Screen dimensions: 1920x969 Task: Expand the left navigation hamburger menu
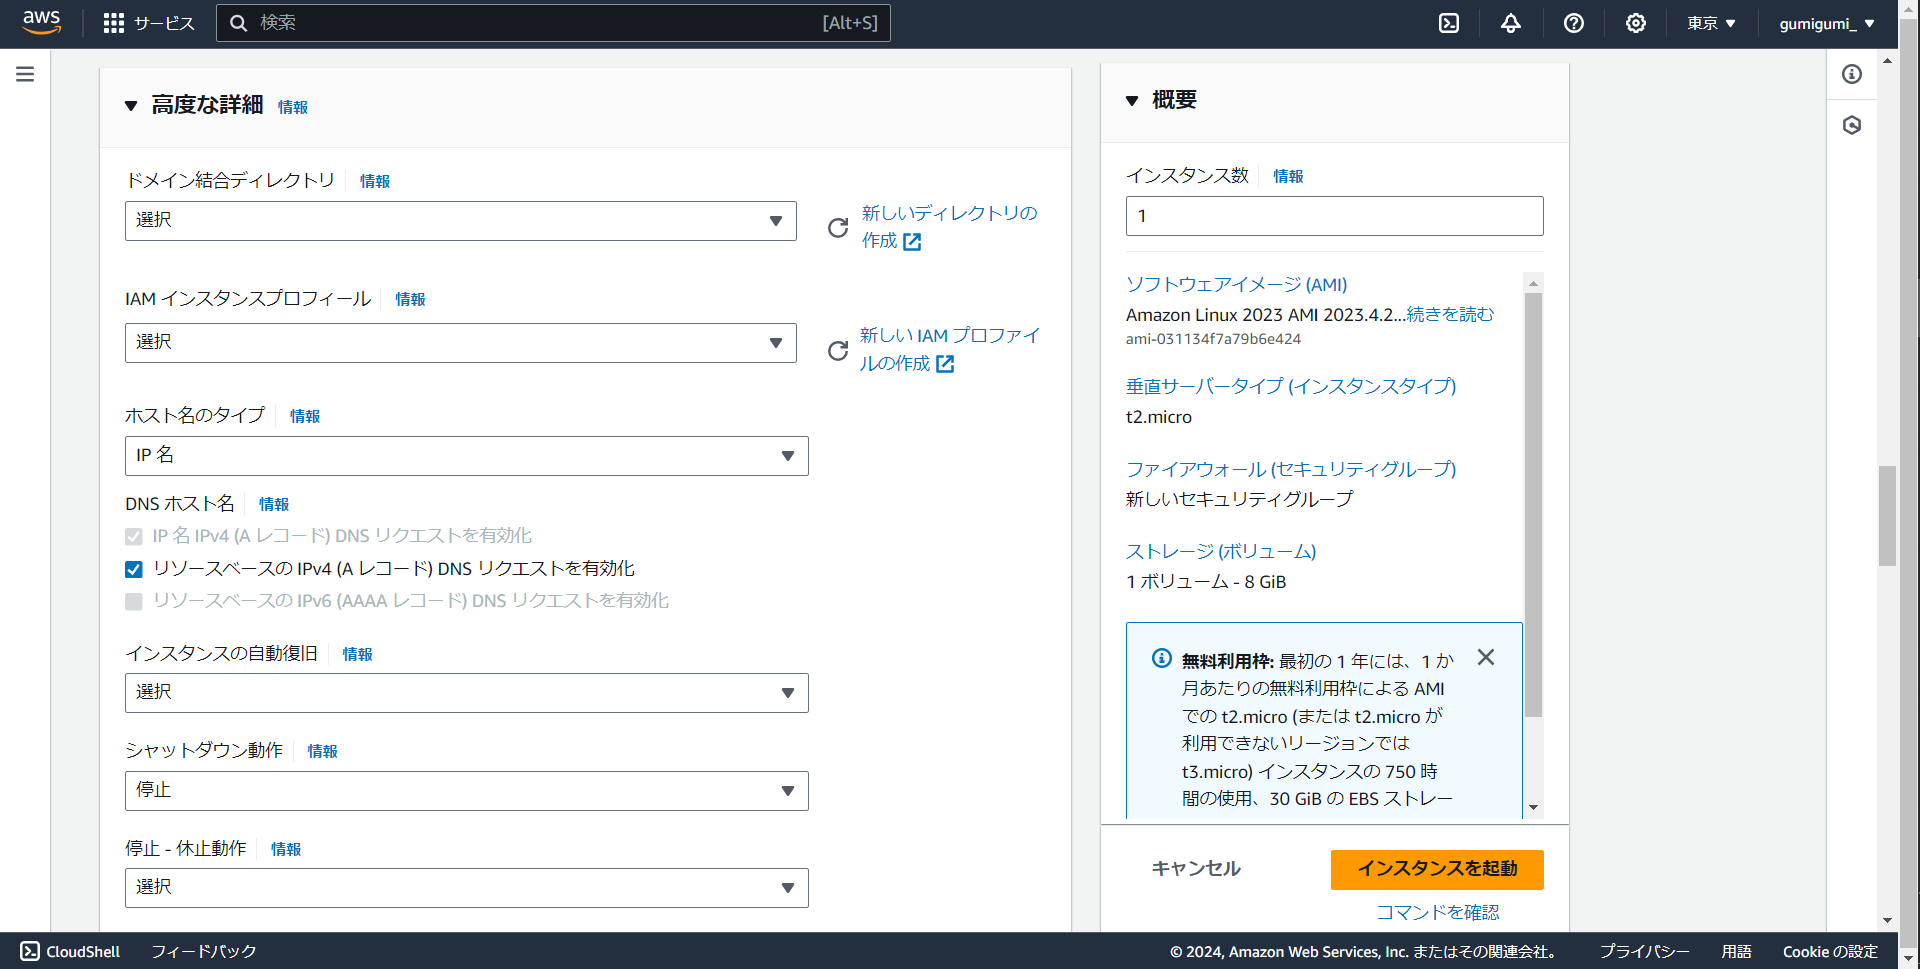click(x=24, y=74)
